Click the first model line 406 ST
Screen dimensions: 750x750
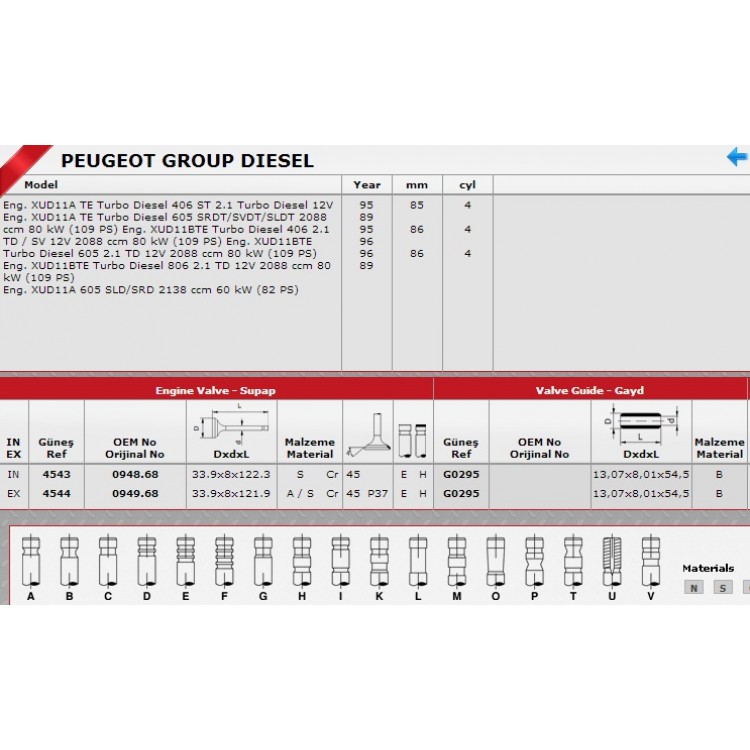[168, 205]
